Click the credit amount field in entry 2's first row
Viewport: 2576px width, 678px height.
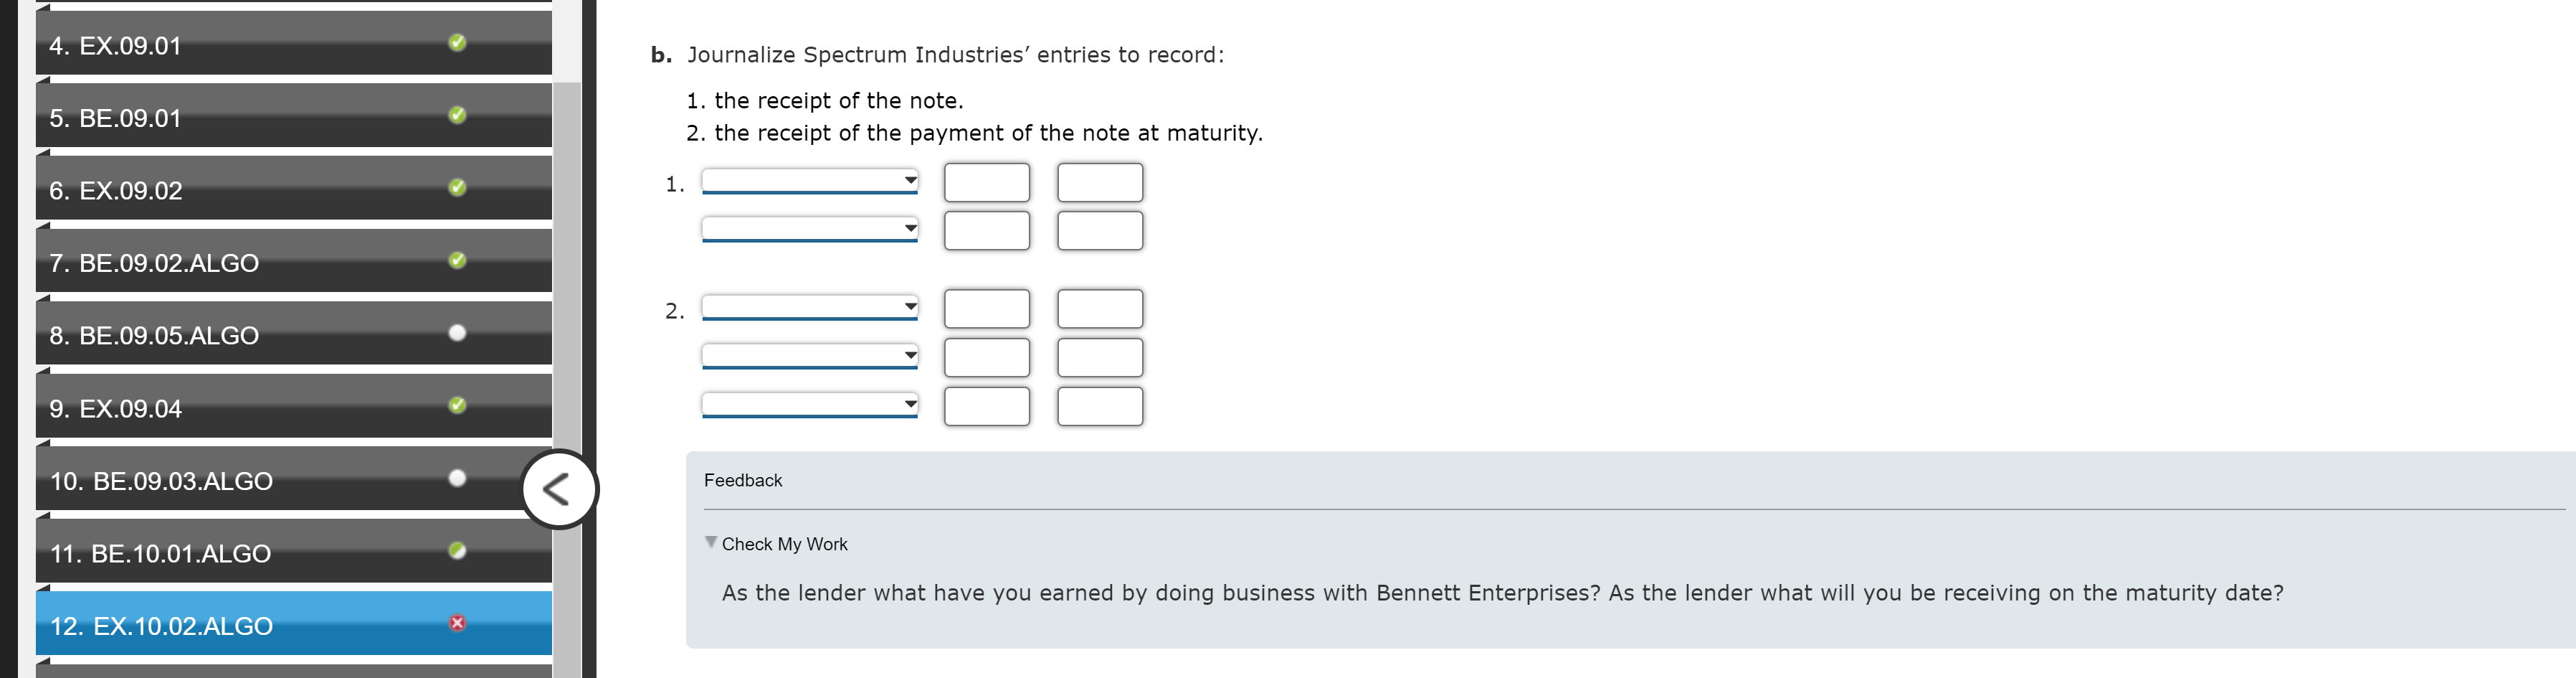tap(1099, 308)
